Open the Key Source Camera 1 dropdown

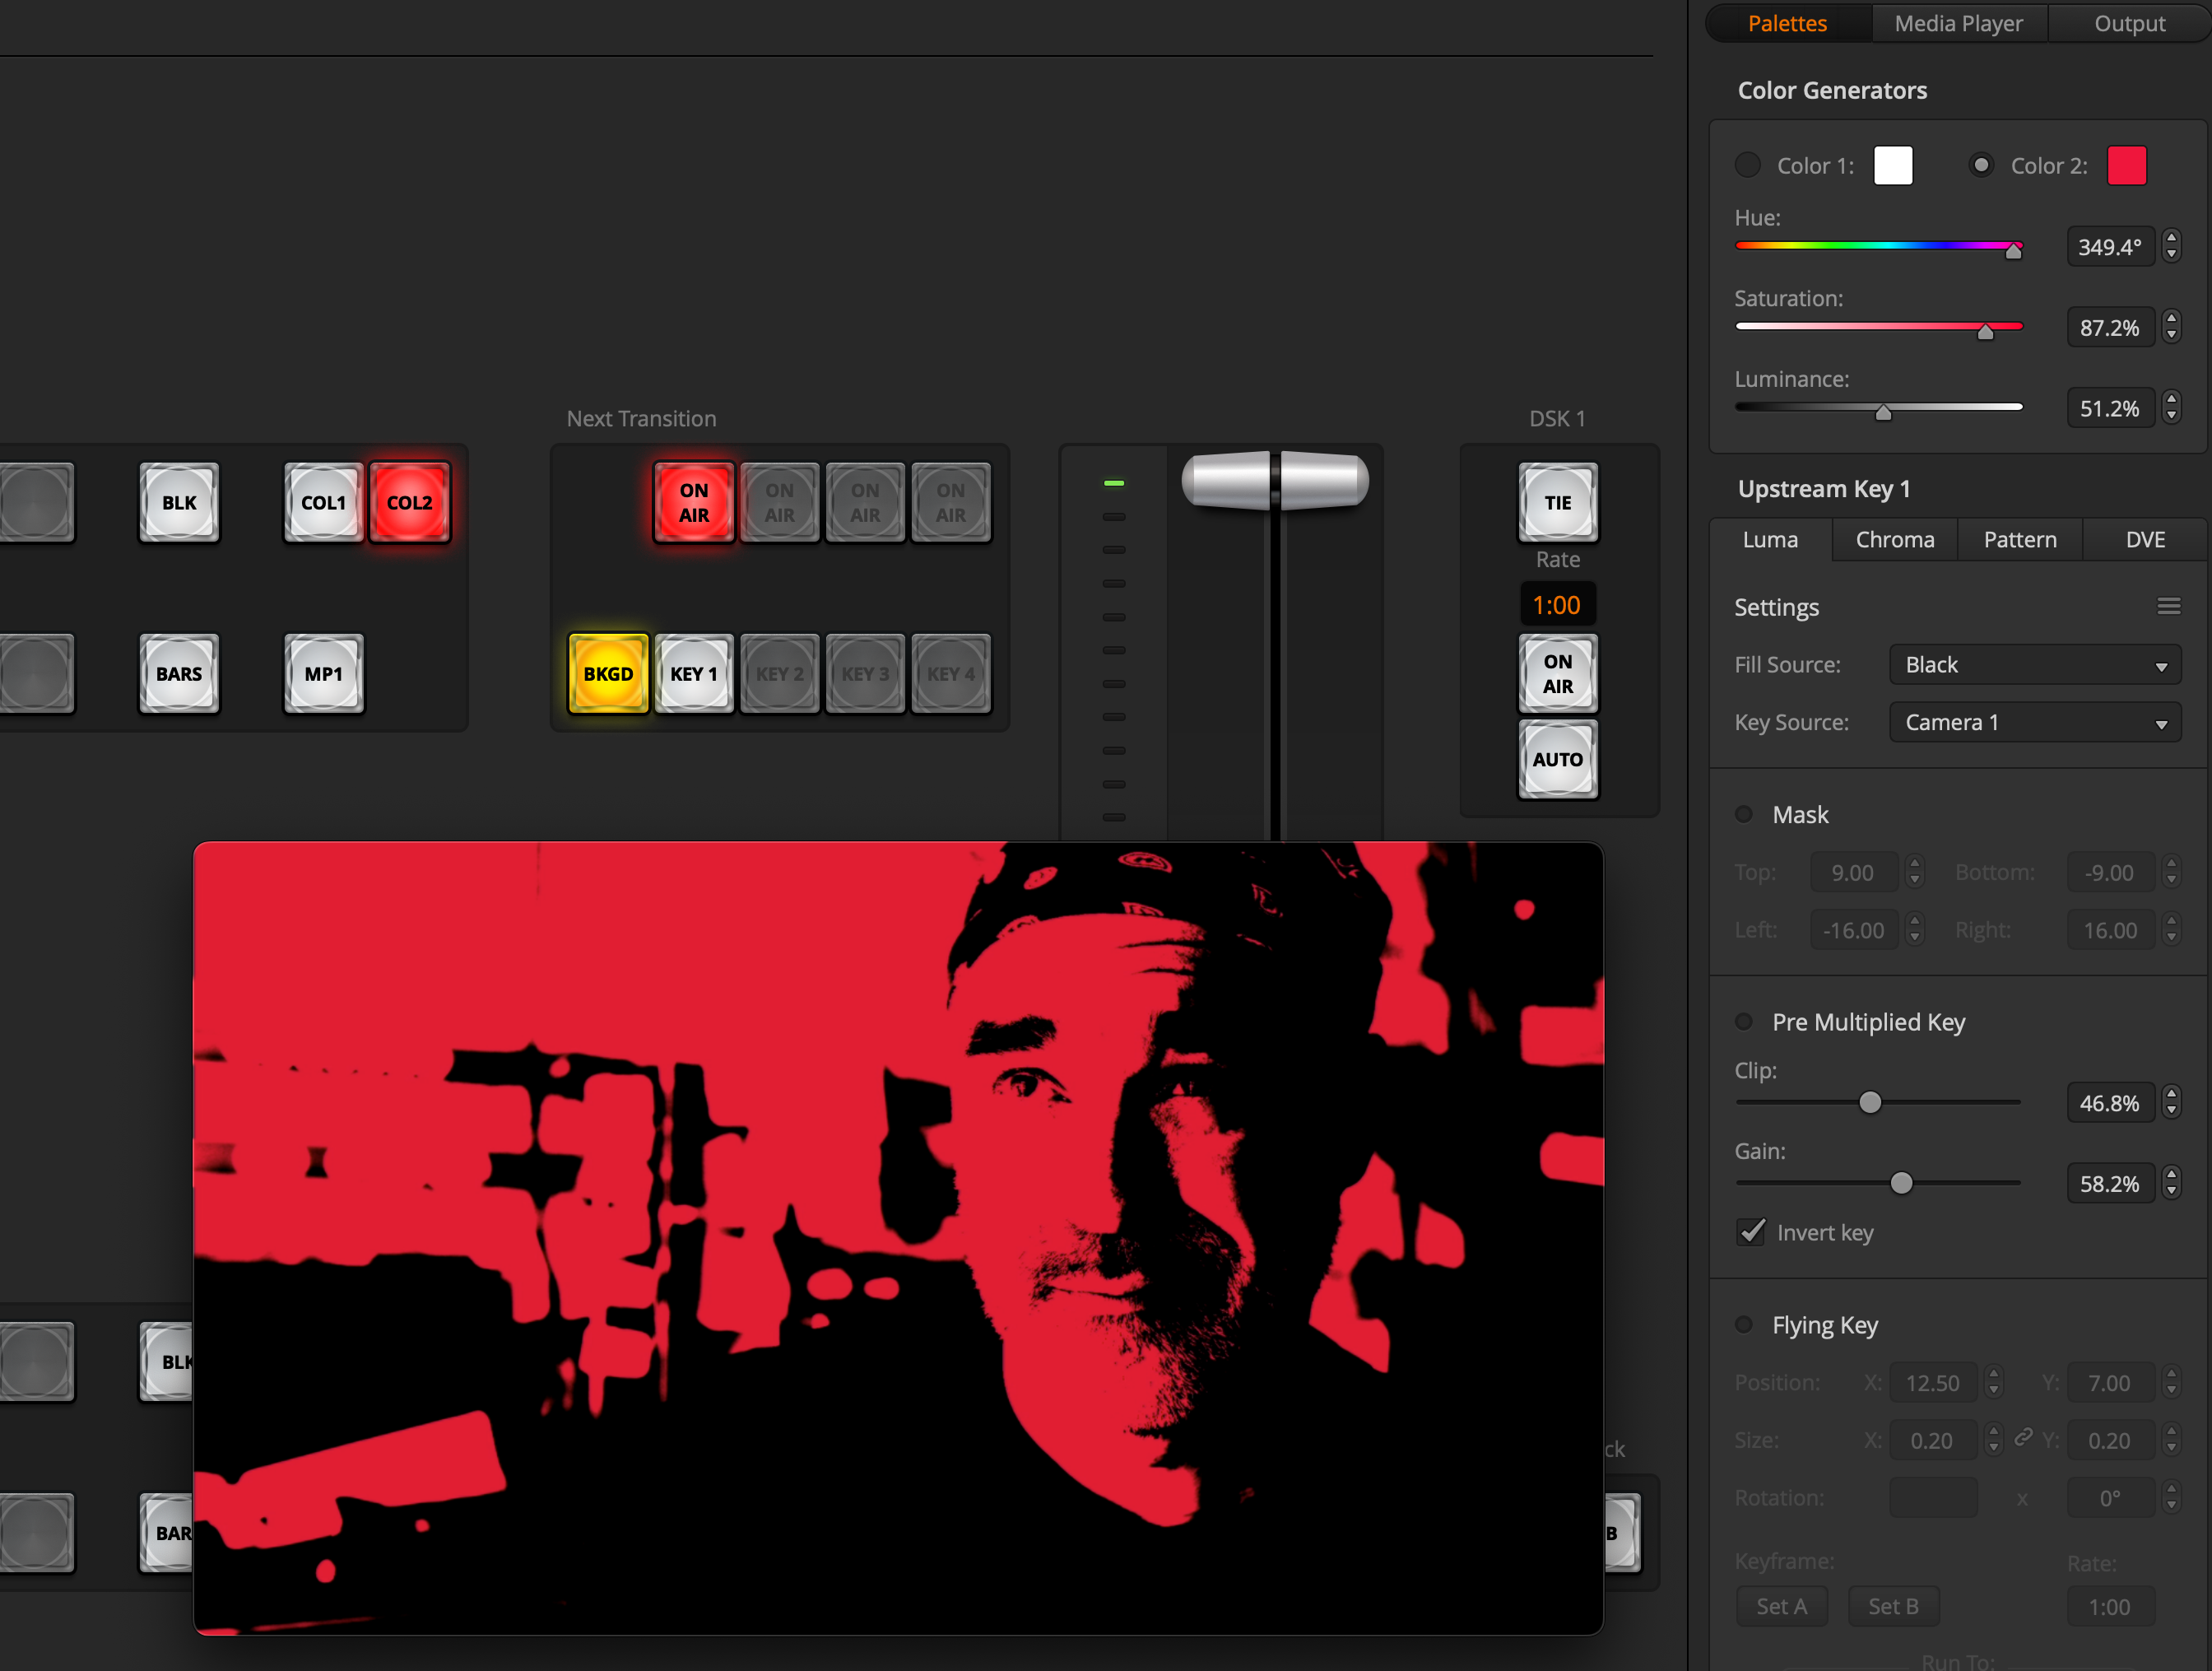(2034, 722)
